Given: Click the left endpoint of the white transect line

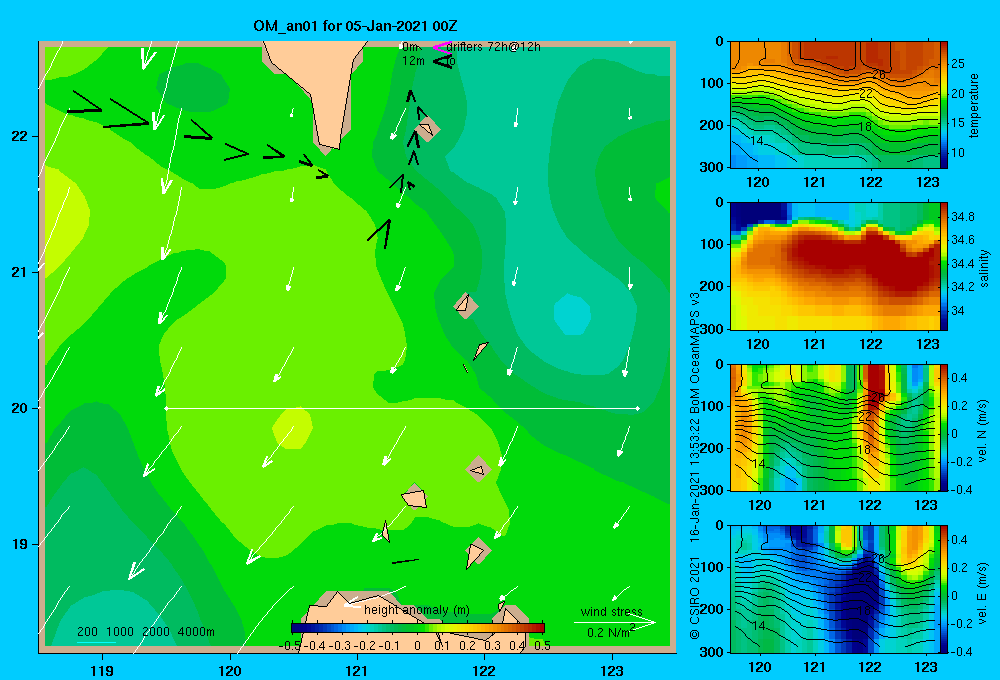Looking at the screenshot, I should tap(166, 408).
